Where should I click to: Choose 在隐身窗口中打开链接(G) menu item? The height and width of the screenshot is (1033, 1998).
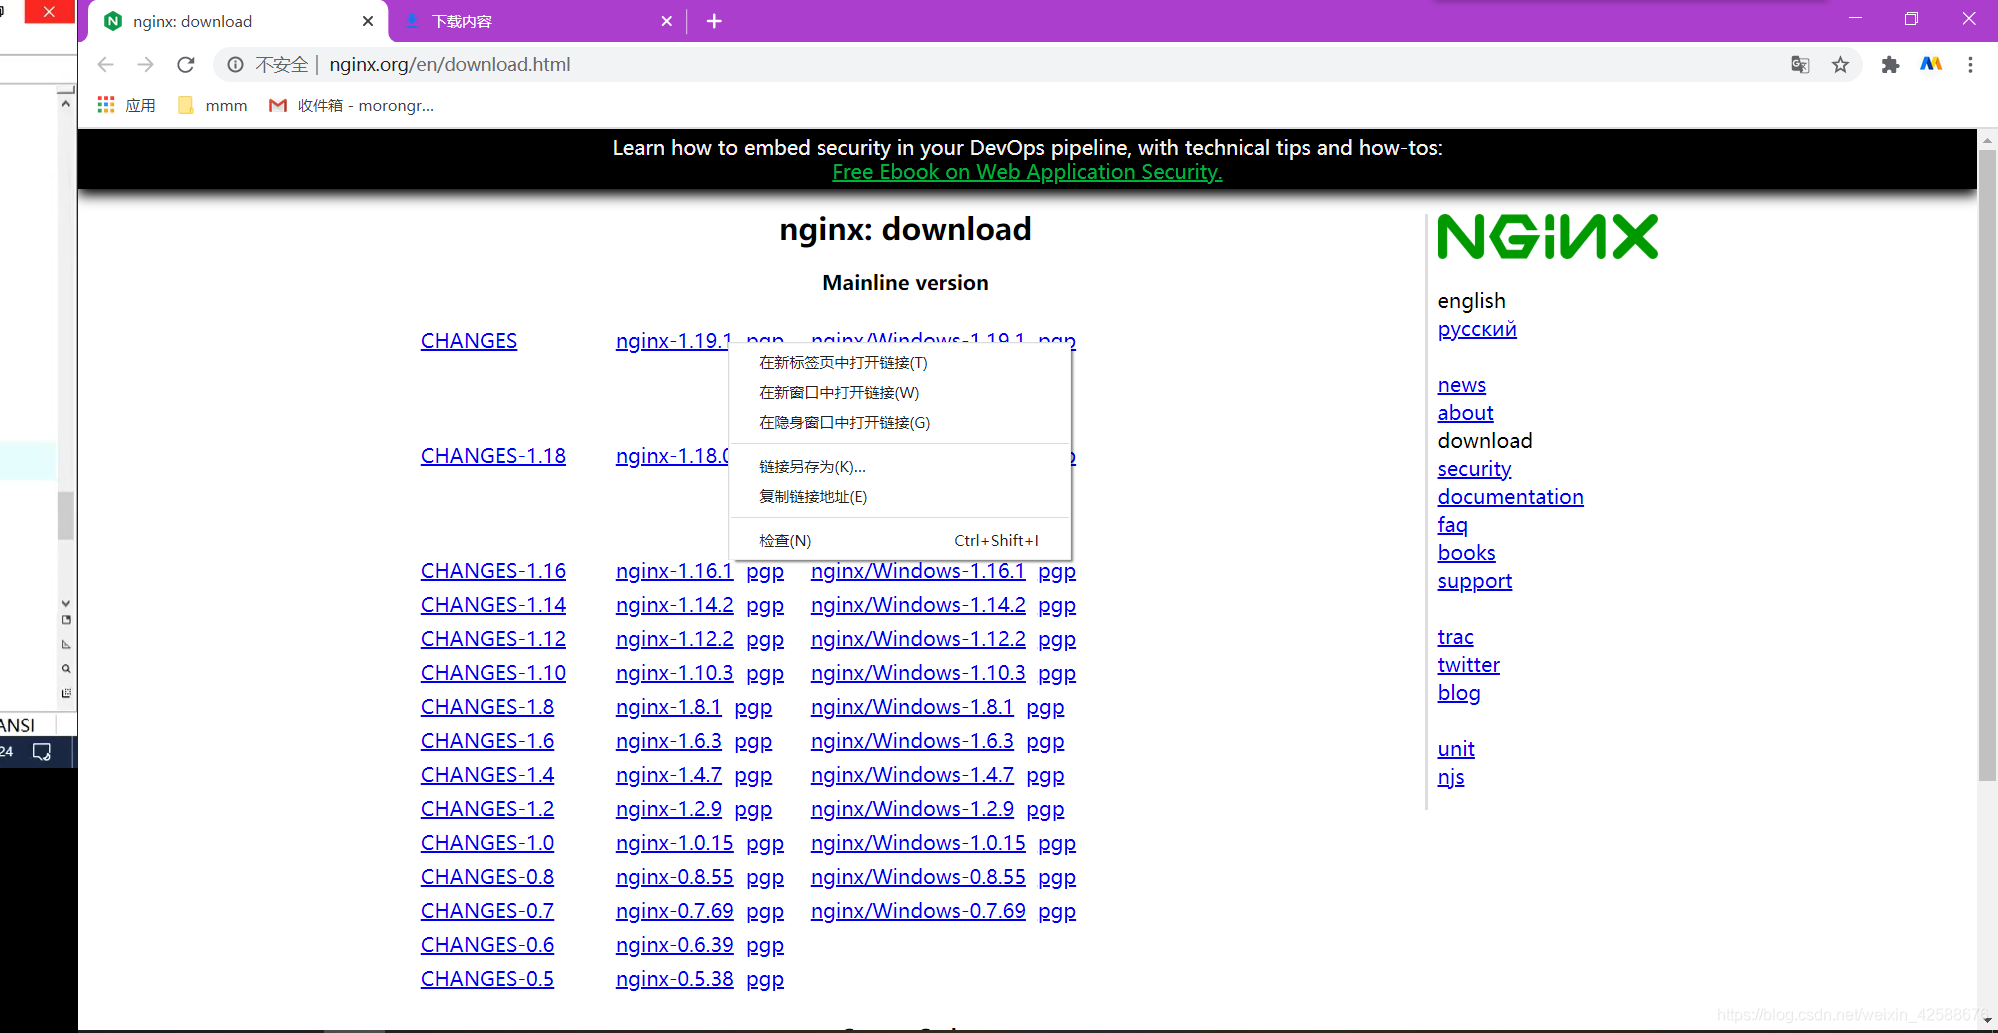(x=900, y=423)
